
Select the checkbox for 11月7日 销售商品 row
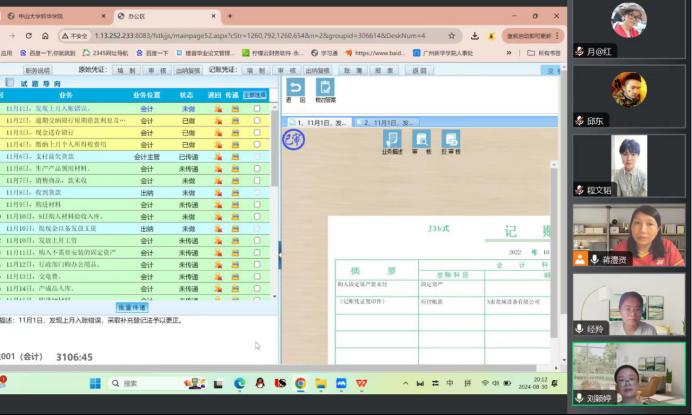coord(257,181)
